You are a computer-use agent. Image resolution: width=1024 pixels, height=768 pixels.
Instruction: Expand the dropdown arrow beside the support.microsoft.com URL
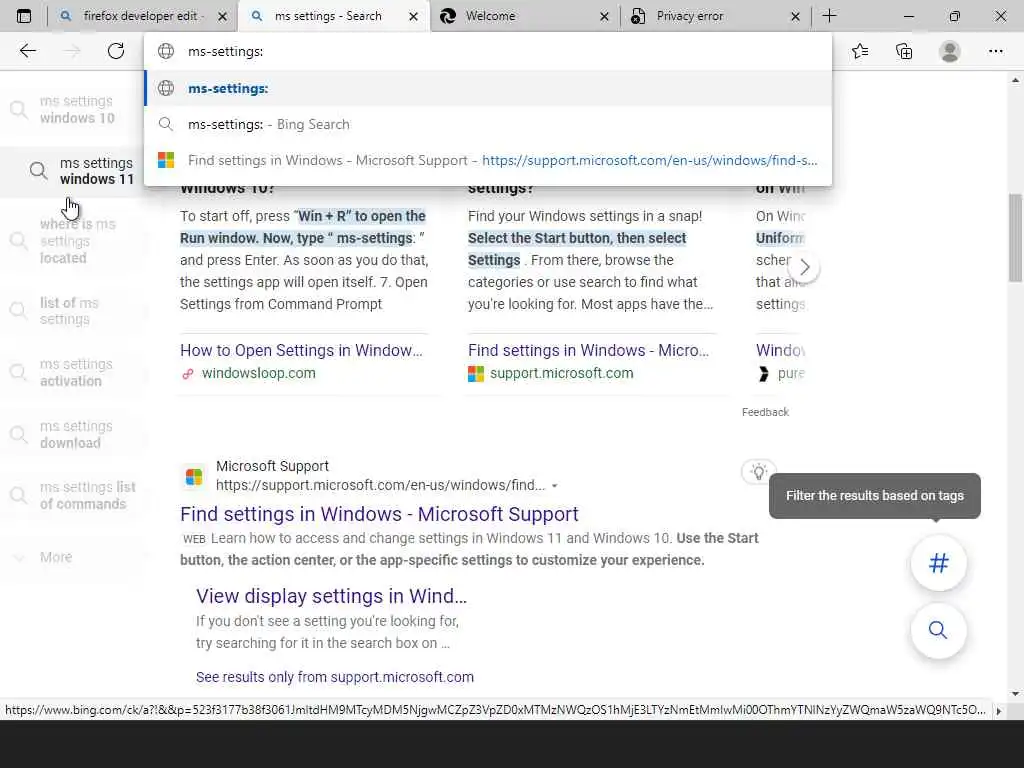click(x=554, y=486)
